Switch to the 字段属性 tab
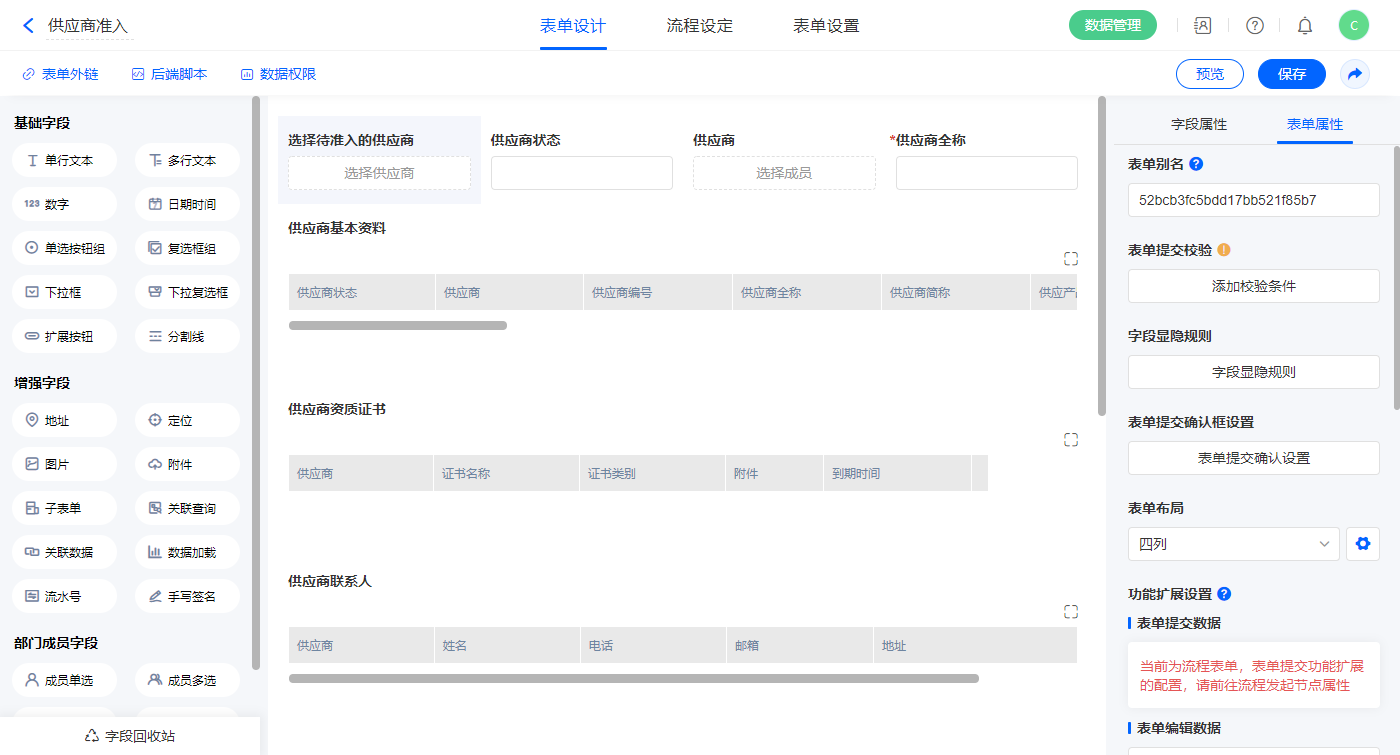 pyautogui.click(x=1198, y=125)
